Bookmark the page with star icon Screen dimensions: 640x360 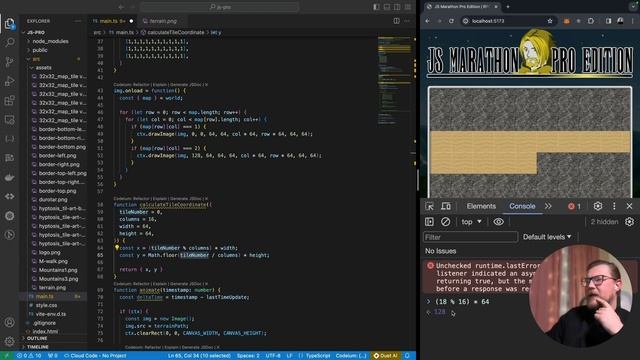[550, 21]
